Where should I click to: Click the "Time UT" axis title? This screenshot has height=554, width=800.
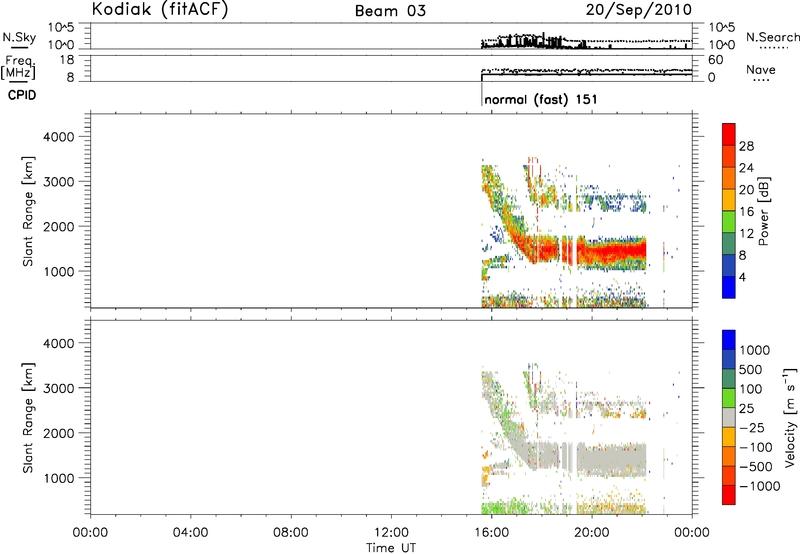coord(391,548)
